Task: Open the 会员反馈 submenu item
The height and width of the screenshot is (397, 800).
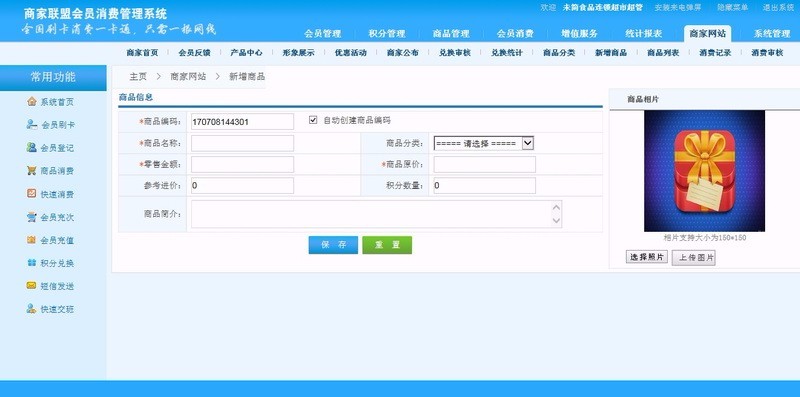Action: [194, 53]
